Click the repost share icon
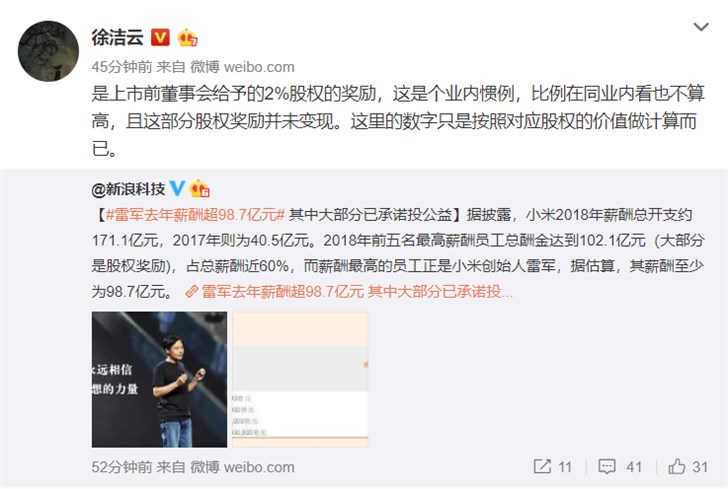Image resolution: width=728 pixels, height=489 pixels. click(542, 466)
